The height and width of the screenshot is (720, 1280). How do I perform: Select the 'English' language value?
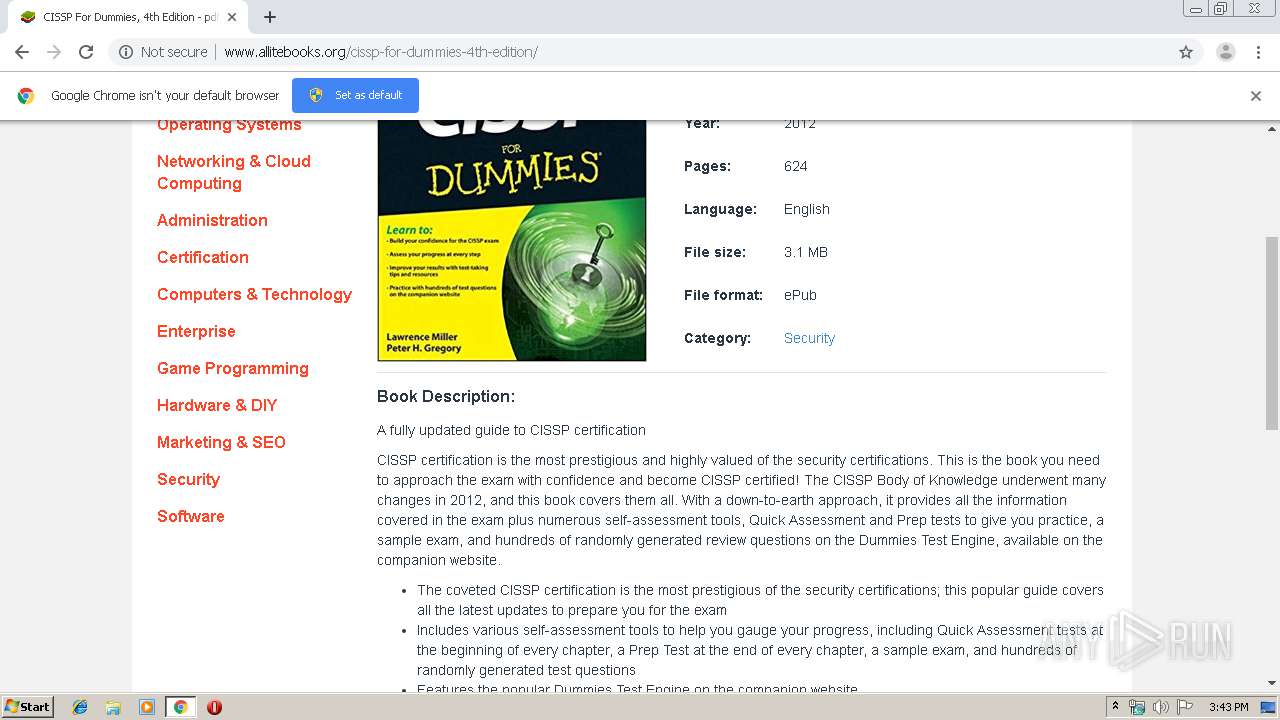807,209
